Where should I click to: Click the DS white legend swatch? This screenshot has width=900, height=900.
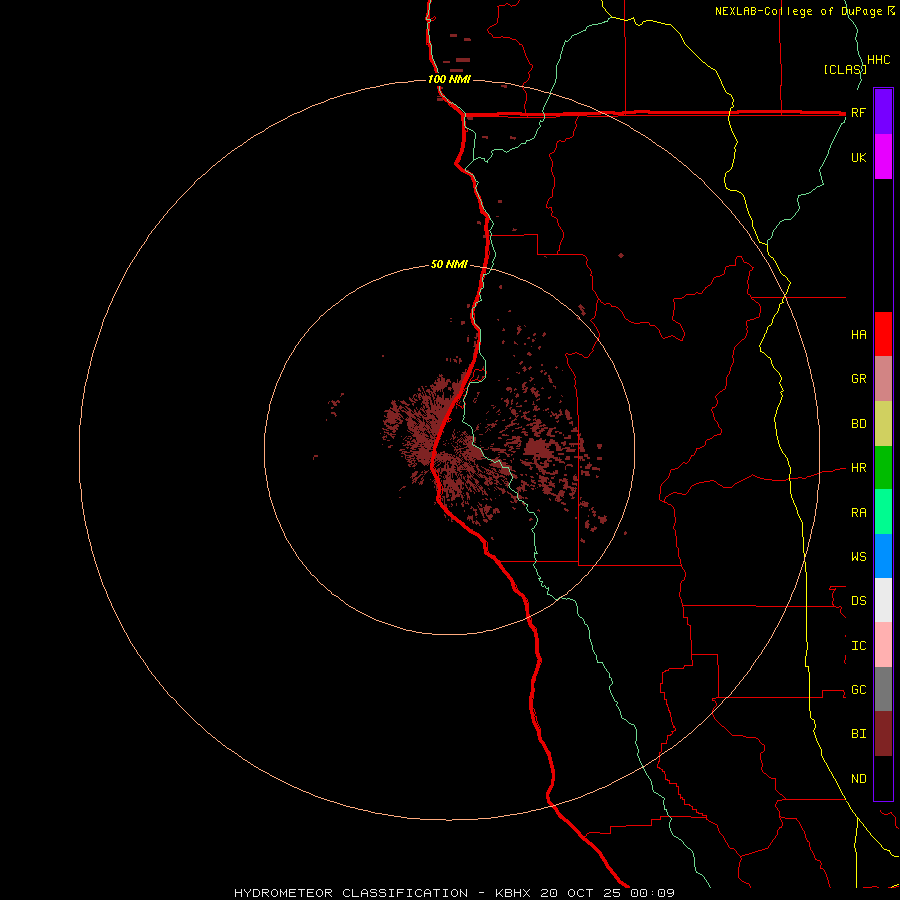[883, 600]
